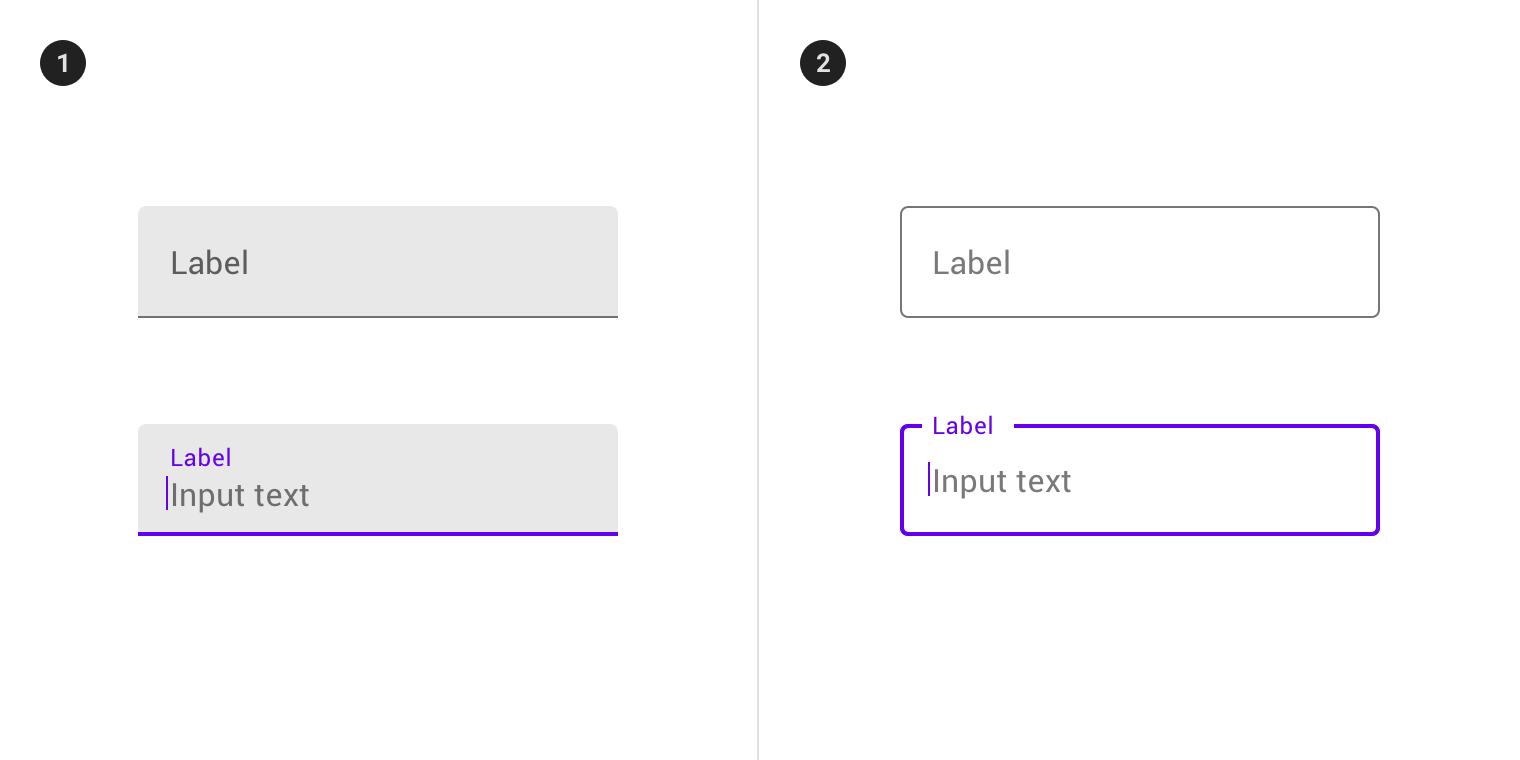
Task: Click the focused filled field containing Input text
Action: point(377,480)
